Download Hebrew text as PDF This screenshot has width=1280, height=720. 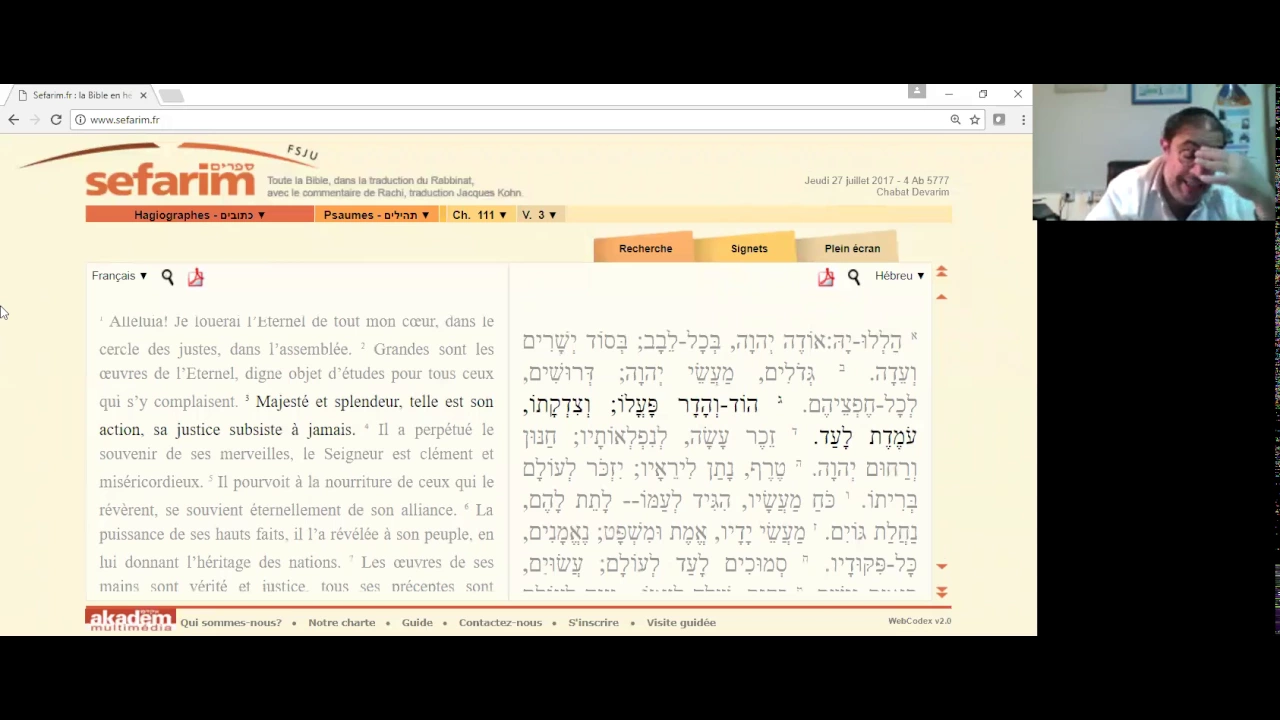pos(826,277)
